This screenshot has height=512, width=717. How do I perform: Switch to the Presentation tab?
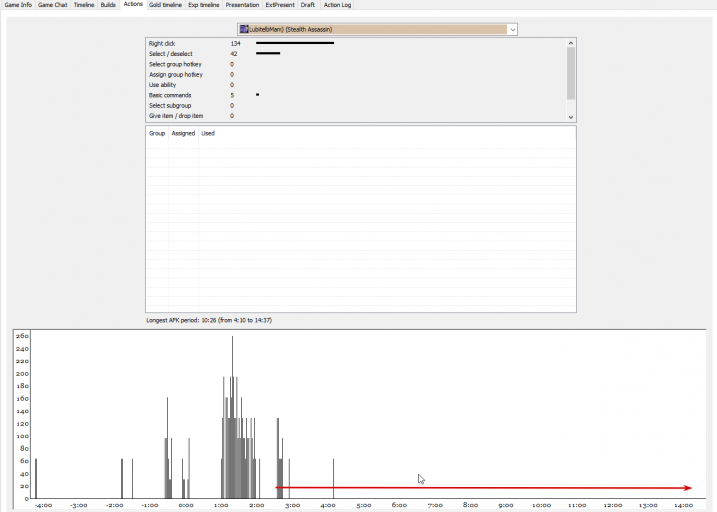pyautogui.click(x=242, y=5)
